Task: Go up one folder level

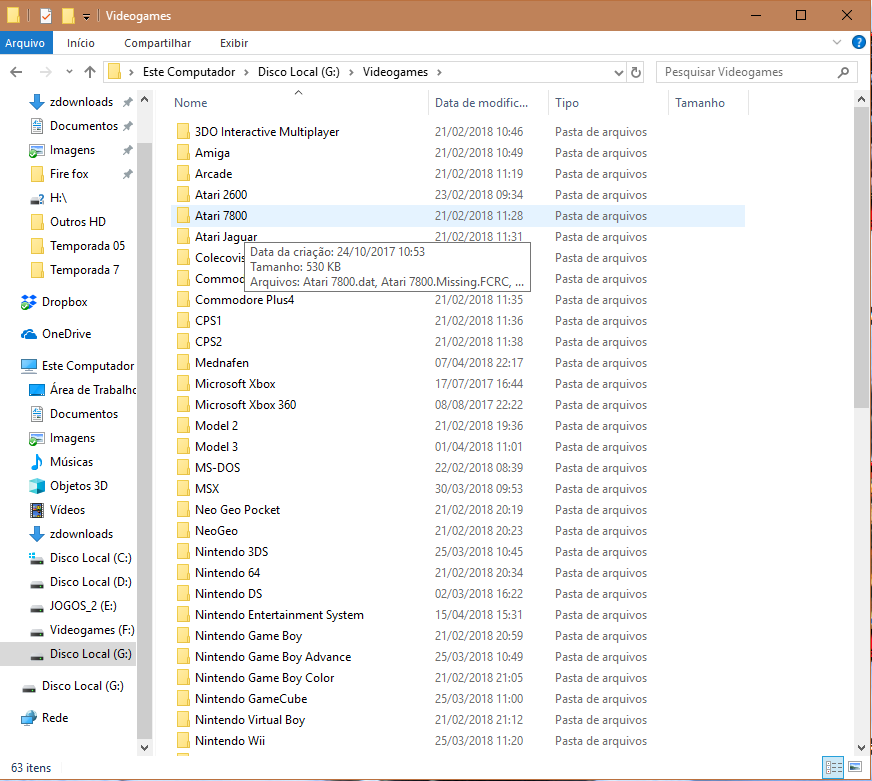Action: tap(90, 72)
